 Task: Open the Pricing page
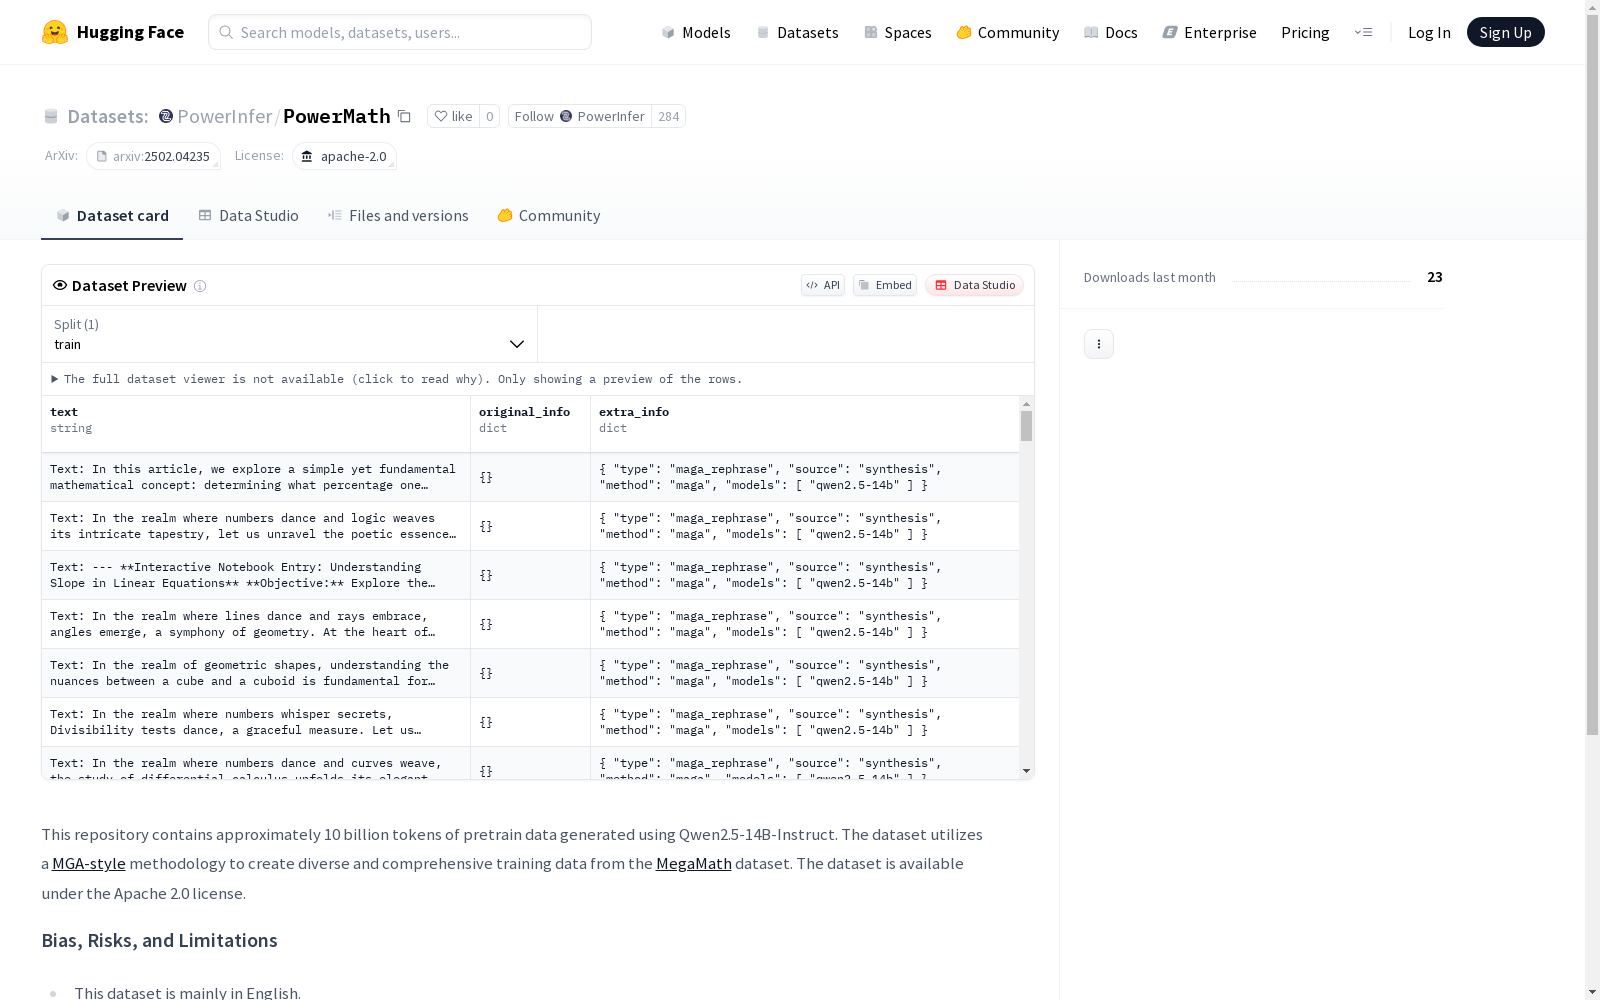[1305, 32]
